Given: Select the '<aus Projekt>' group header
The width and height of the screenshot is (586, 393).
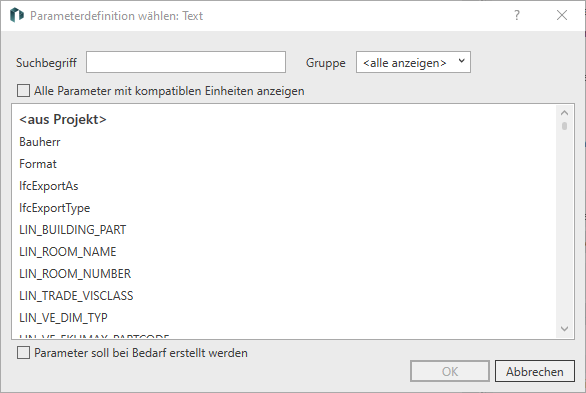Looking at the screenshot, I should (x=63, y=120).
